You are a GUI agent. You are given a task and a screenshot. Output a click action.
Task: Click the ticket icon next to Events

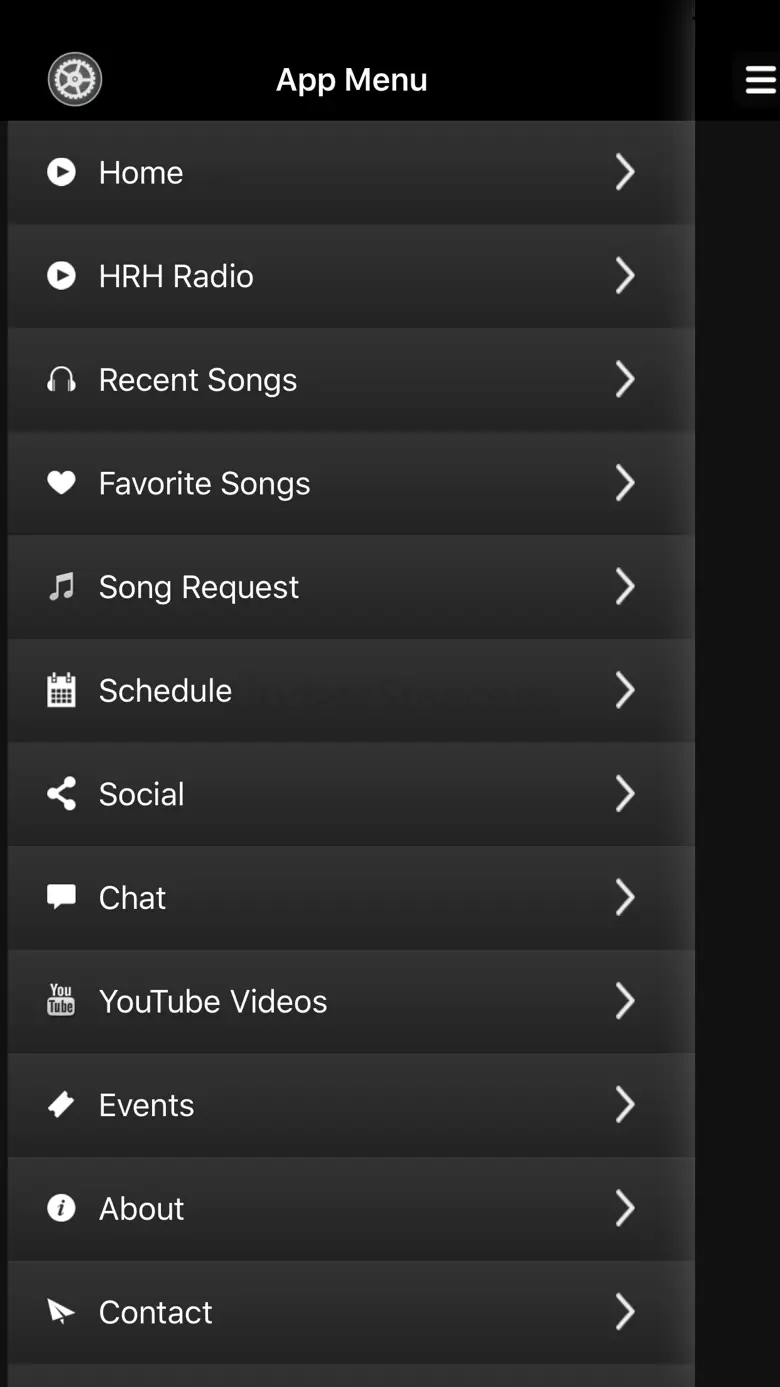(x=61, y=1104)
